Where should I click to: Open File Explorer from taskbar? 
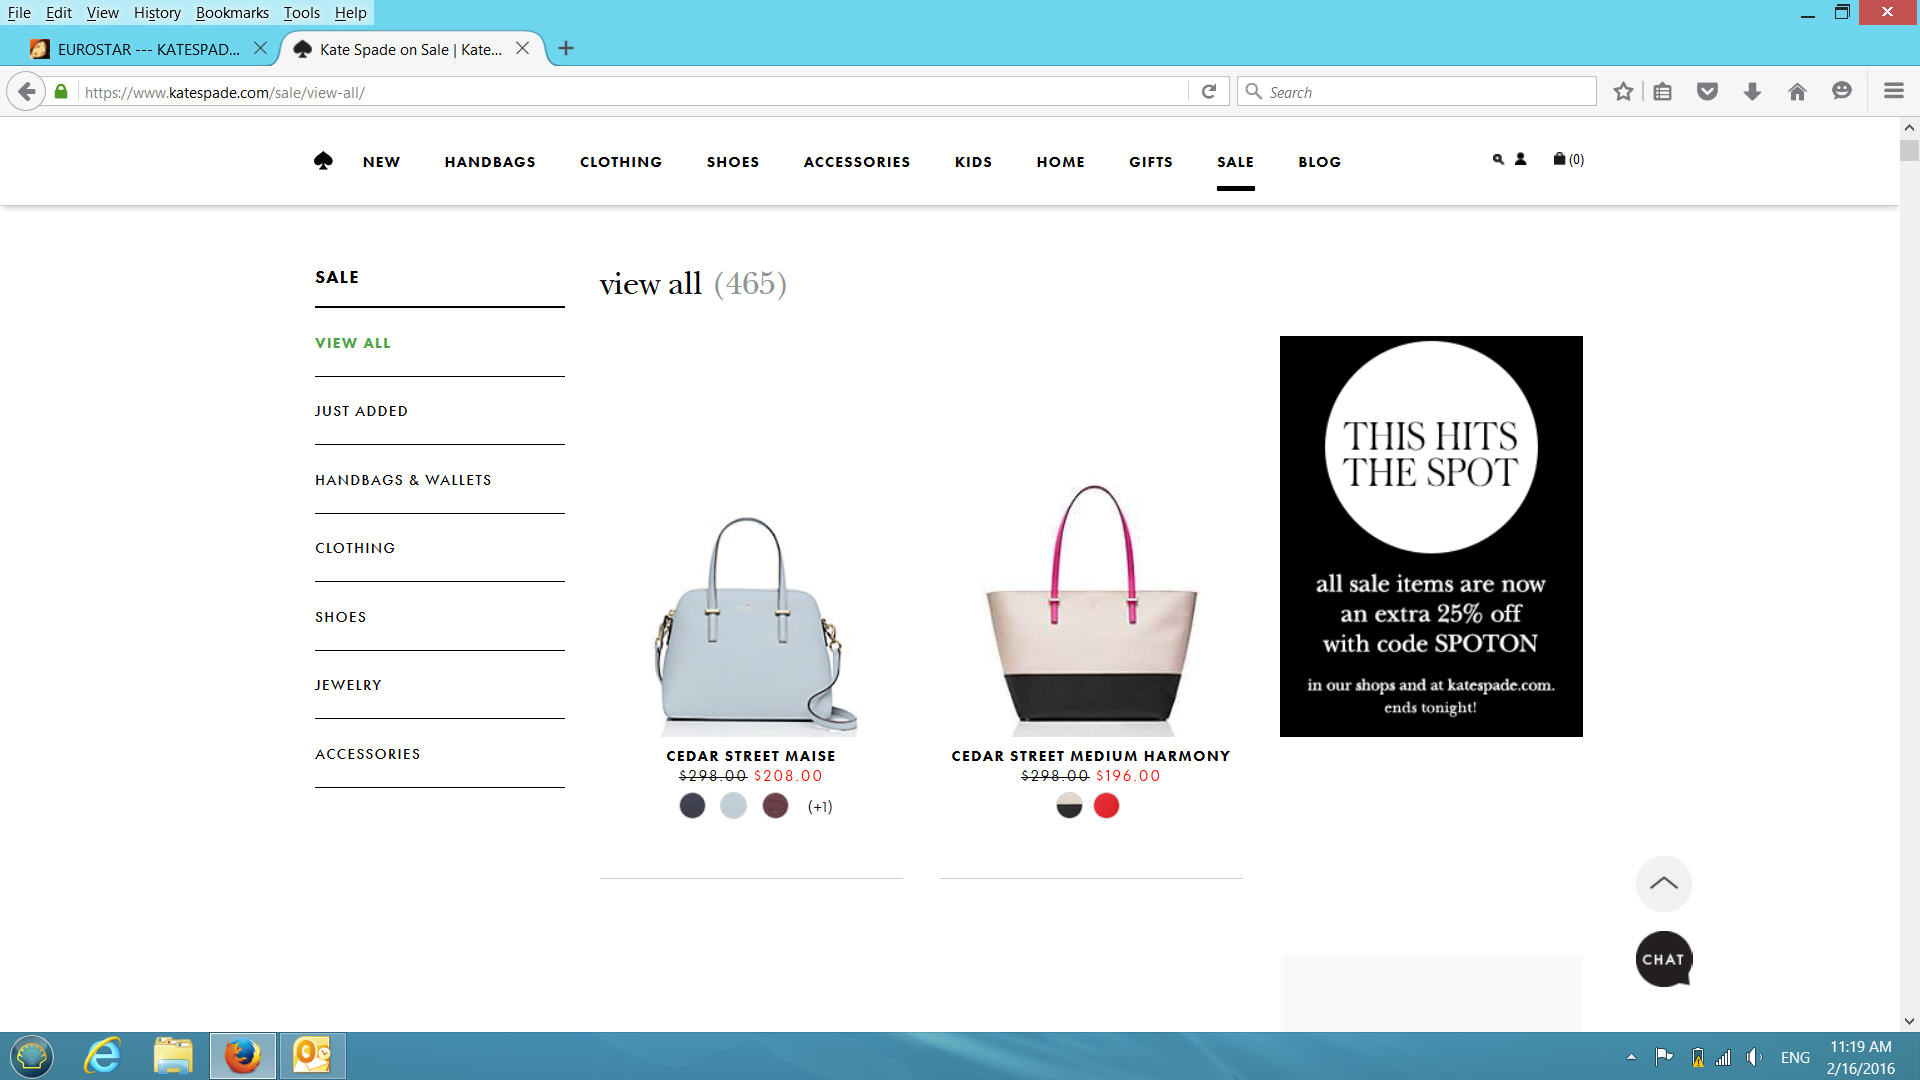tap(172, 1055)
